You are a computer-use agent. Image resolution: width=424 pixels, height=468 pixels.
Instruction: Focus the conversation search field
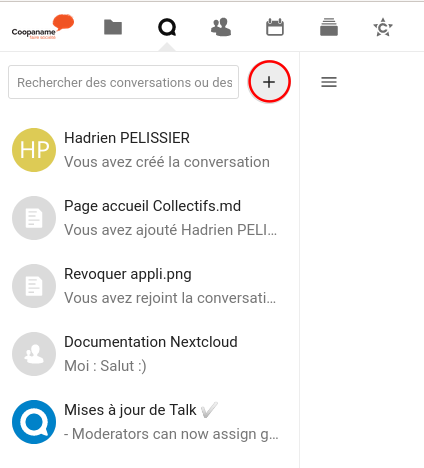[123, 82]
